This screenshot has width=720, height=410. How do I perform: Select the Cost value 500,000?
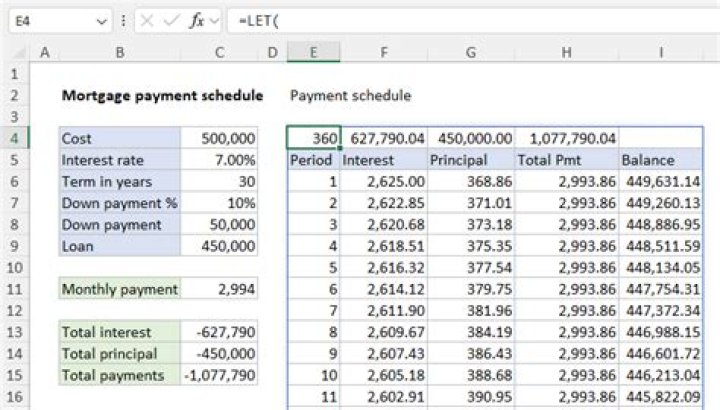click(219, 138)
